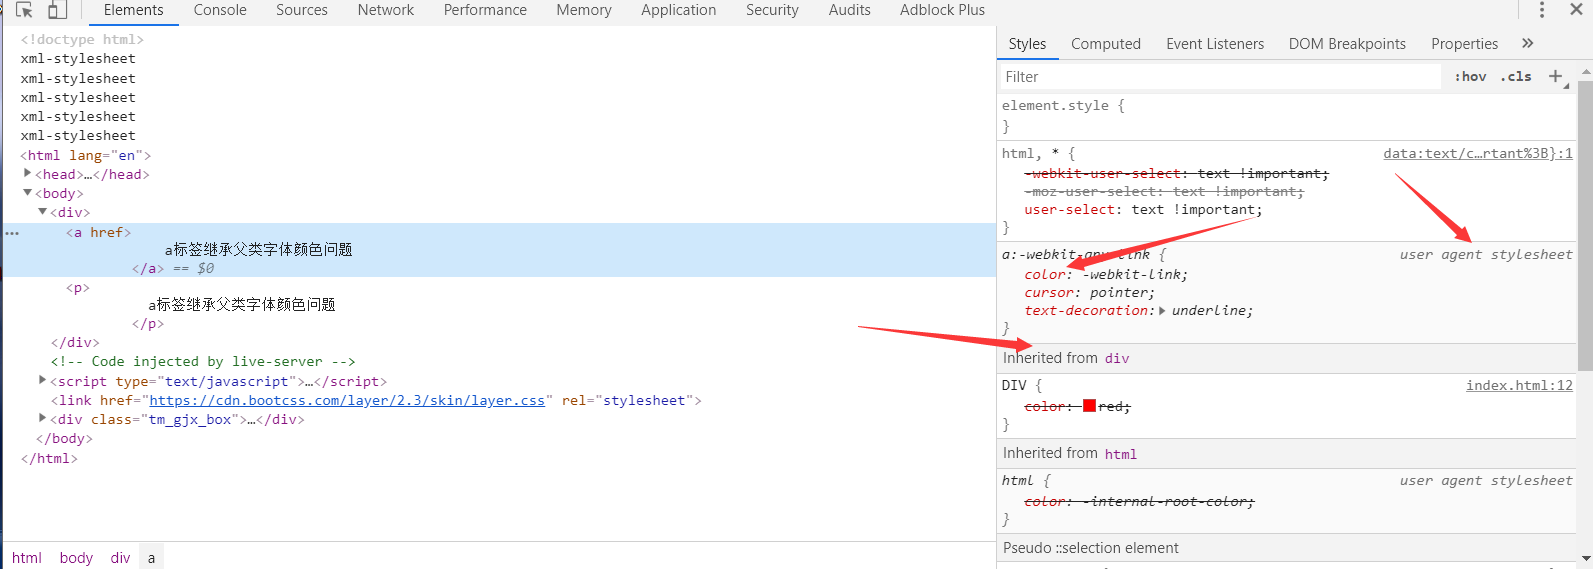Screen dimensions: 1593x569
Task: Select the a breadcrumb item
Action: coord(151,557)
